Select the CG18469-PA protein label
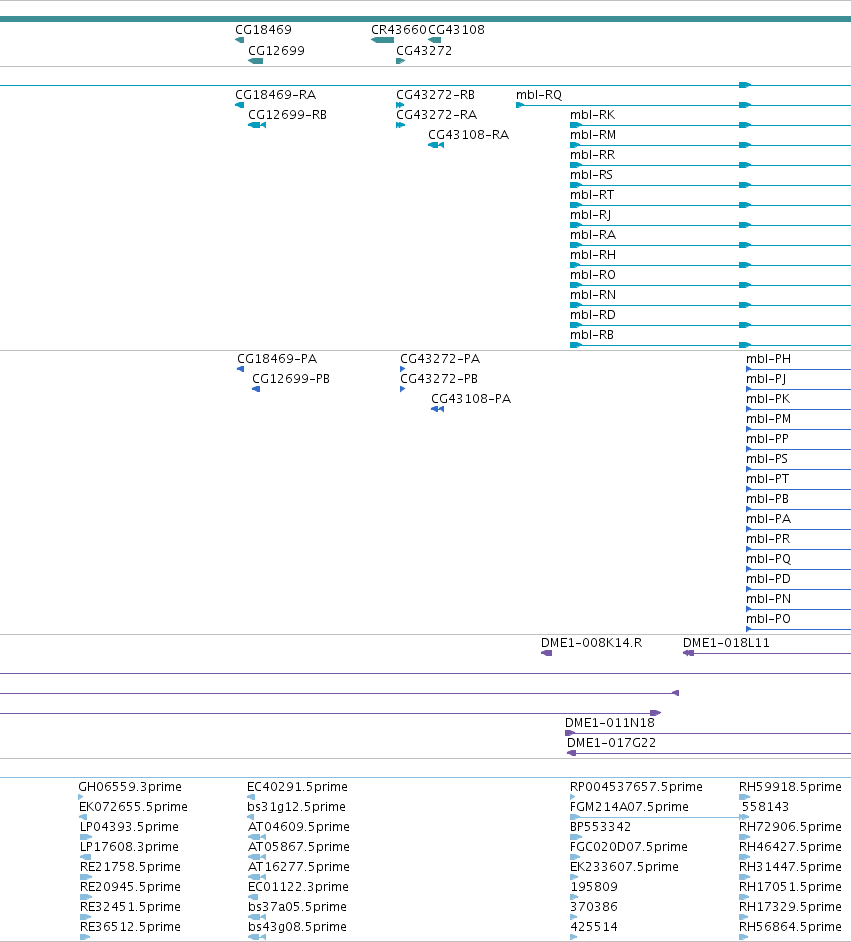This screenshot has width=851, height=942. click(277, 359)
